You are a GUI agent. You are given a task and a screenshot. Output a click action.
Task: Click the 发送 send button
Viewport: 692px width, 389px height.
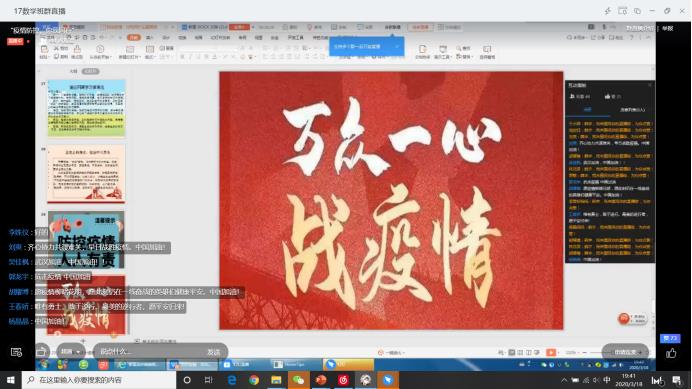pos(214,352)
